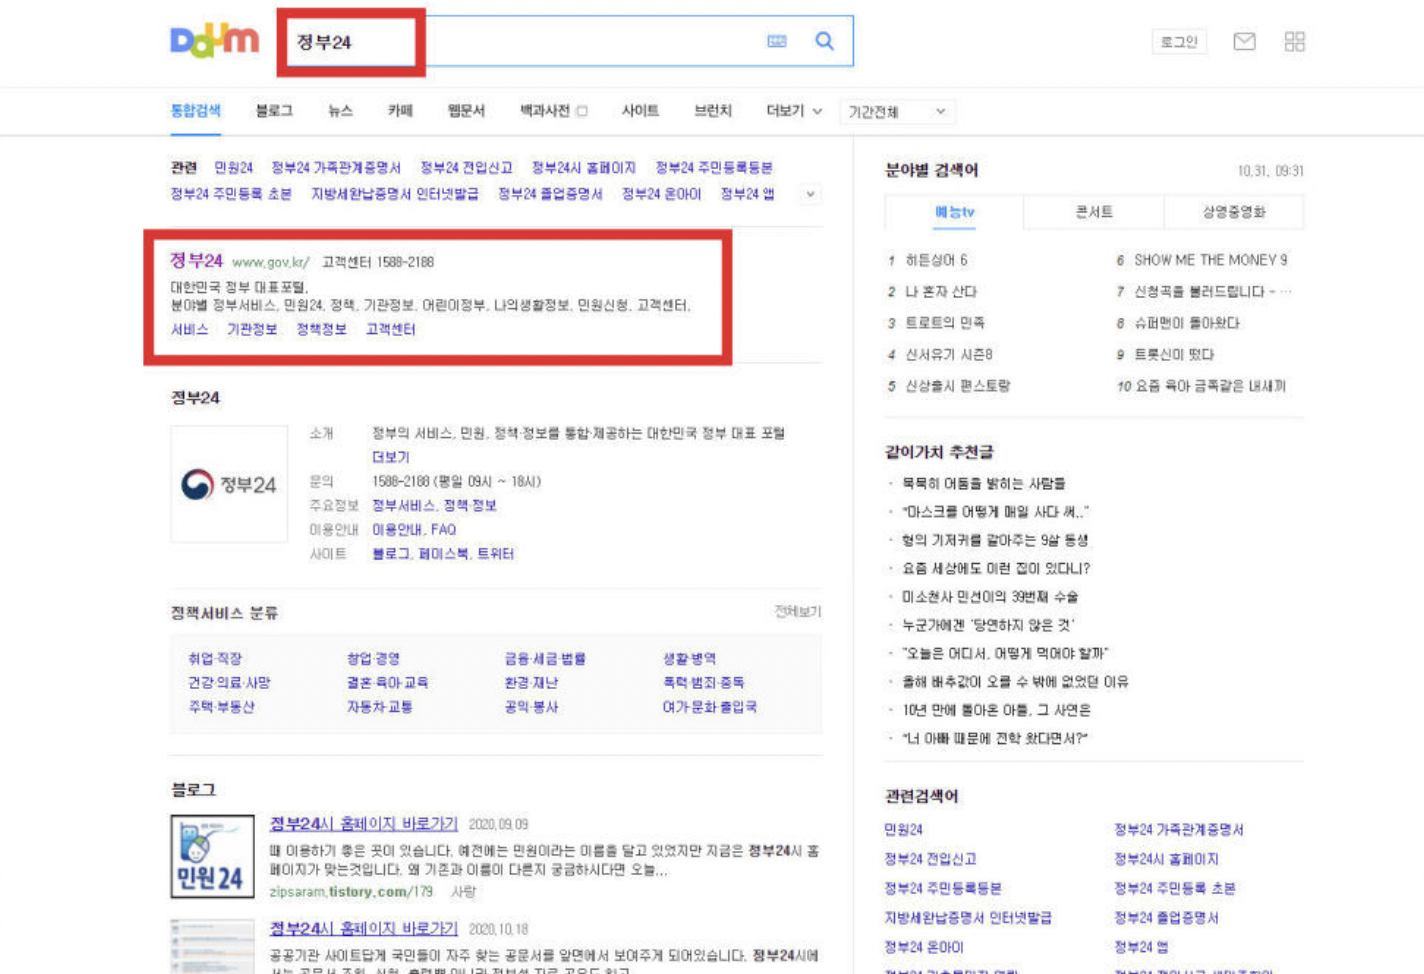This screenshot has width=1424, height=974.
Task: Click the new-window icon beside 백과사전
Action: (582, 111)
